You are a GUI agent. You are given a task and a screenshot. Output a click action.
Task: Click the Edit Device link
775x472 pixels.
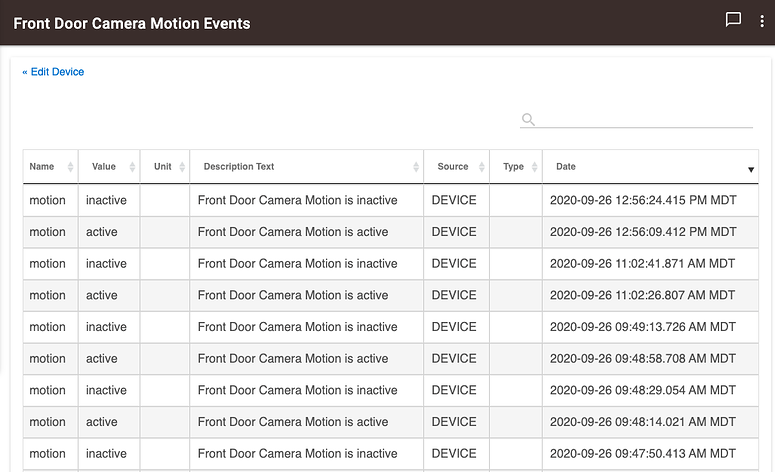[54, 72]
